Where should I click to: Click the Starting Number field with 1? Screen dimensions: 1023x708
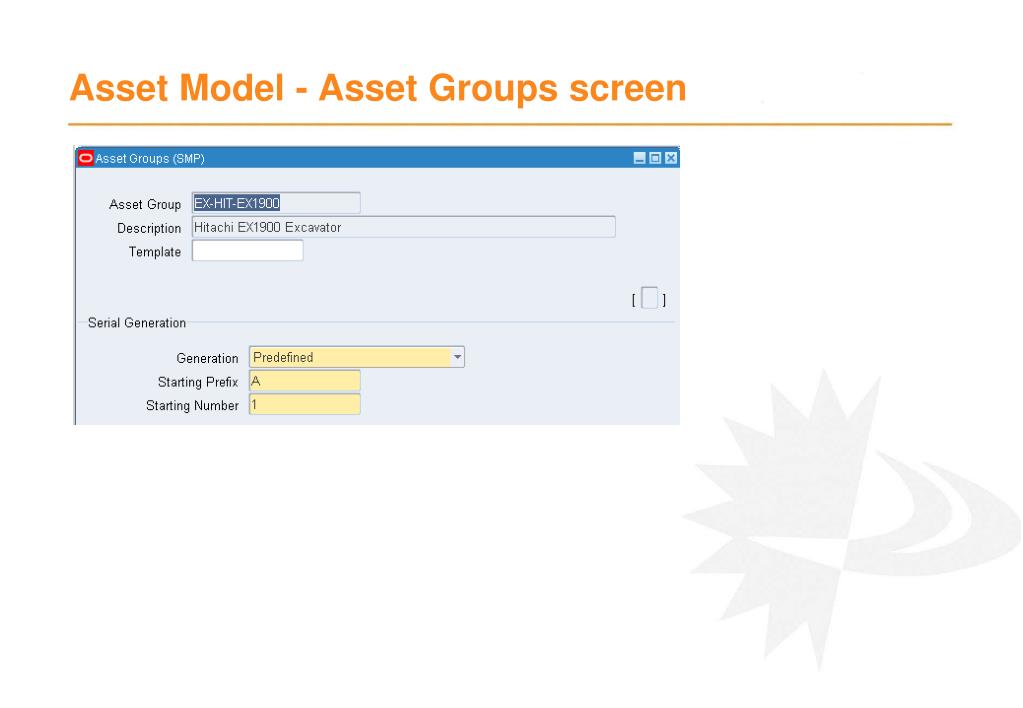tap(305, 405)
